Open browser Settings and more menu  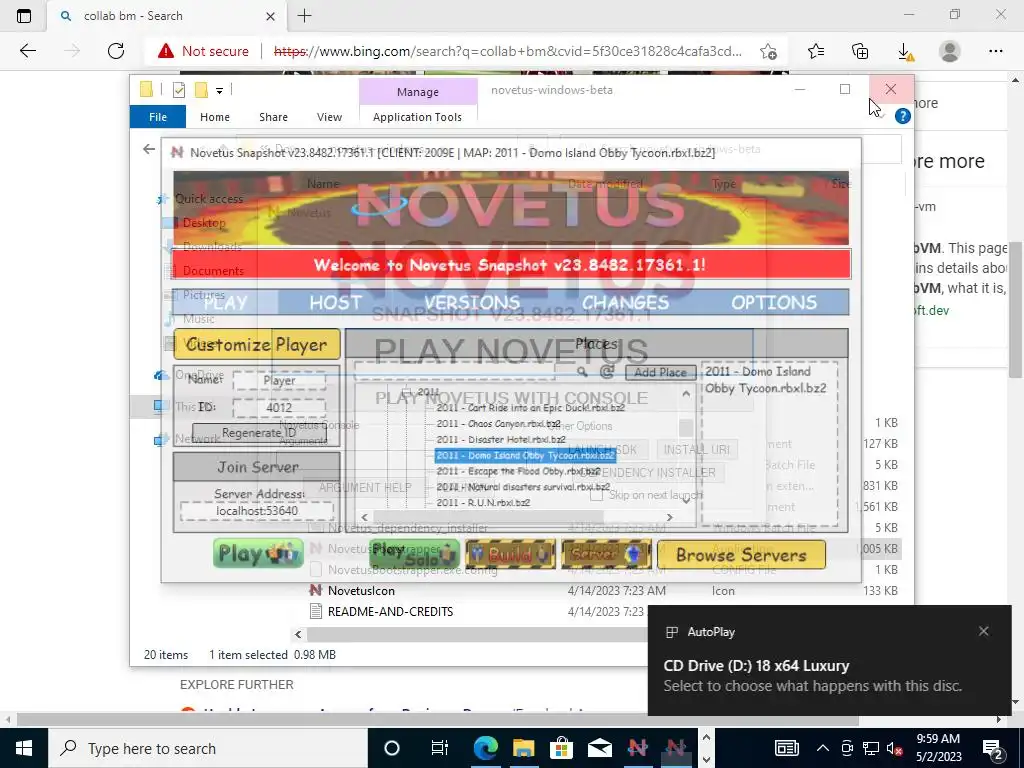pos(995,51)
